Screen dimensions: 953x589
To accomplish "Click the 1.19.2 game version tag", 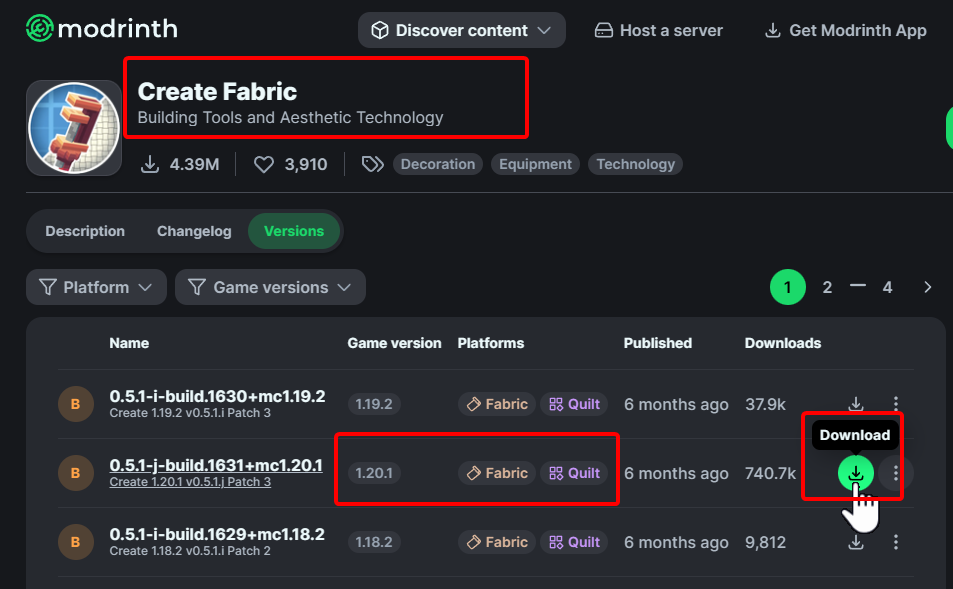I will 374,404.
